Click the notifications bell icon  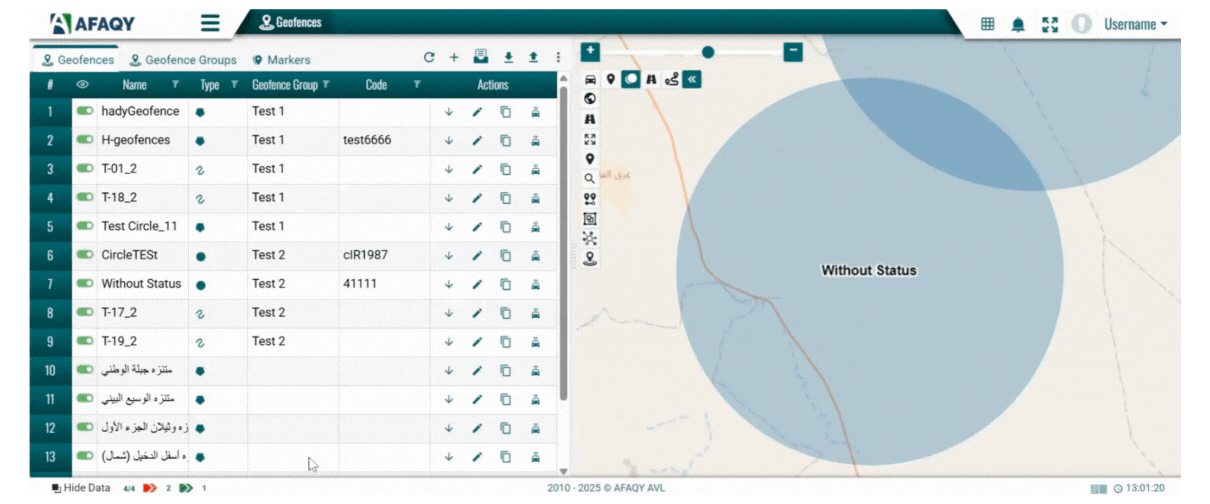pyautogui.click(x=1018, y=25)
